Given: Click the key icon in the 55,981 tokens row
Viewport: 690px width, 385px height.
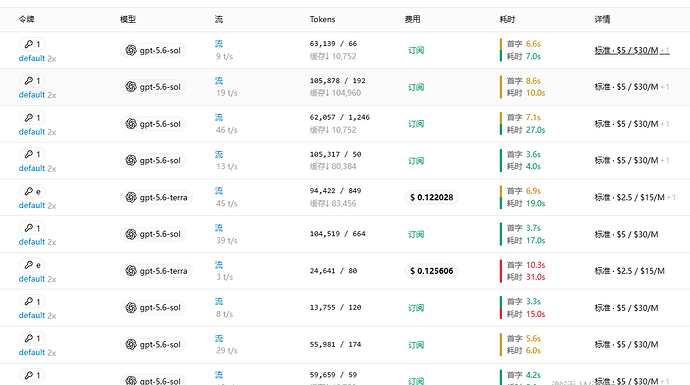Looking at the screenshot, I should click(x=29, y=338).
